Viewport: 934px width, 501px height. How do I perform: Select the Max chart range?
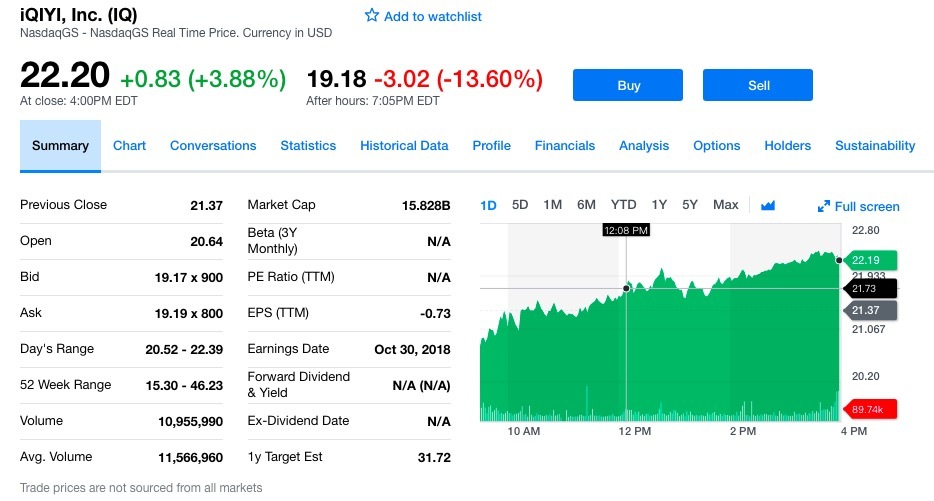[726, 205]
